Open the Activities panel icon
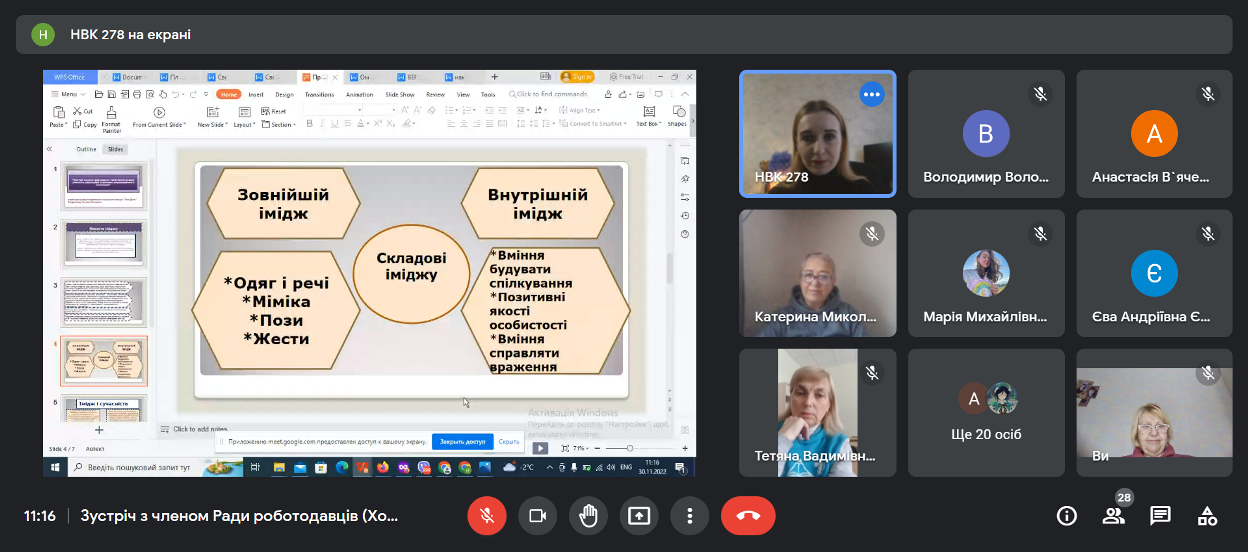The width and height of the screenshot is (1248, 552). point(1208,516)
